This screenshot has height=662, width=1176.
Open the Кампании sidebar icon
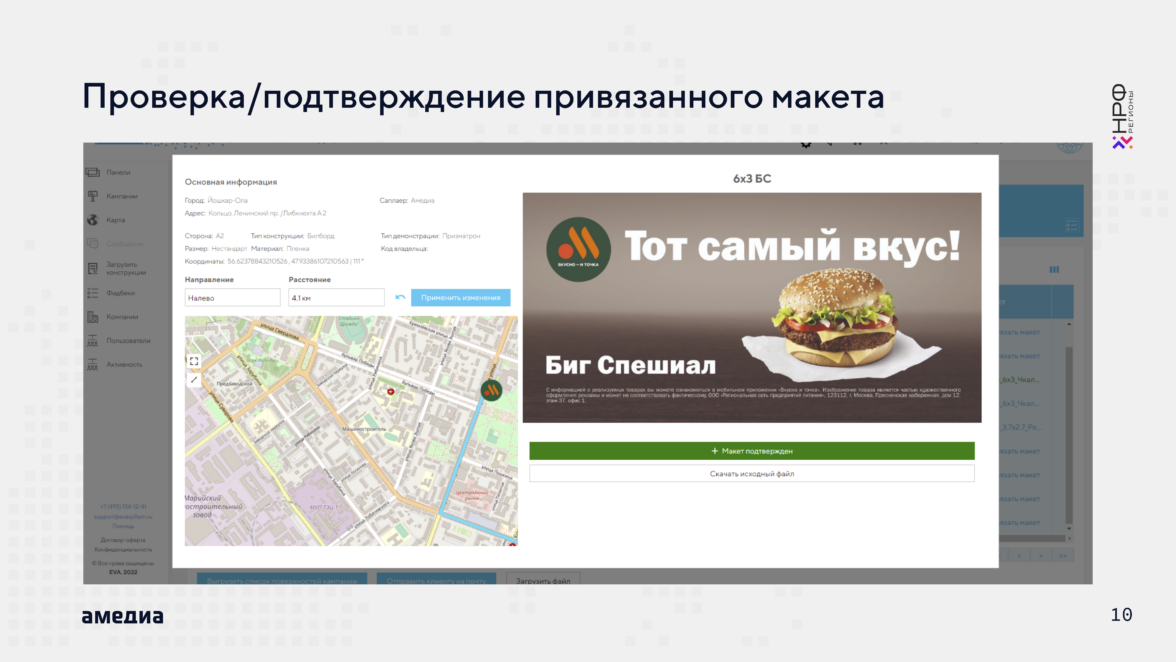pyautogui.click(x=92, y=196)
